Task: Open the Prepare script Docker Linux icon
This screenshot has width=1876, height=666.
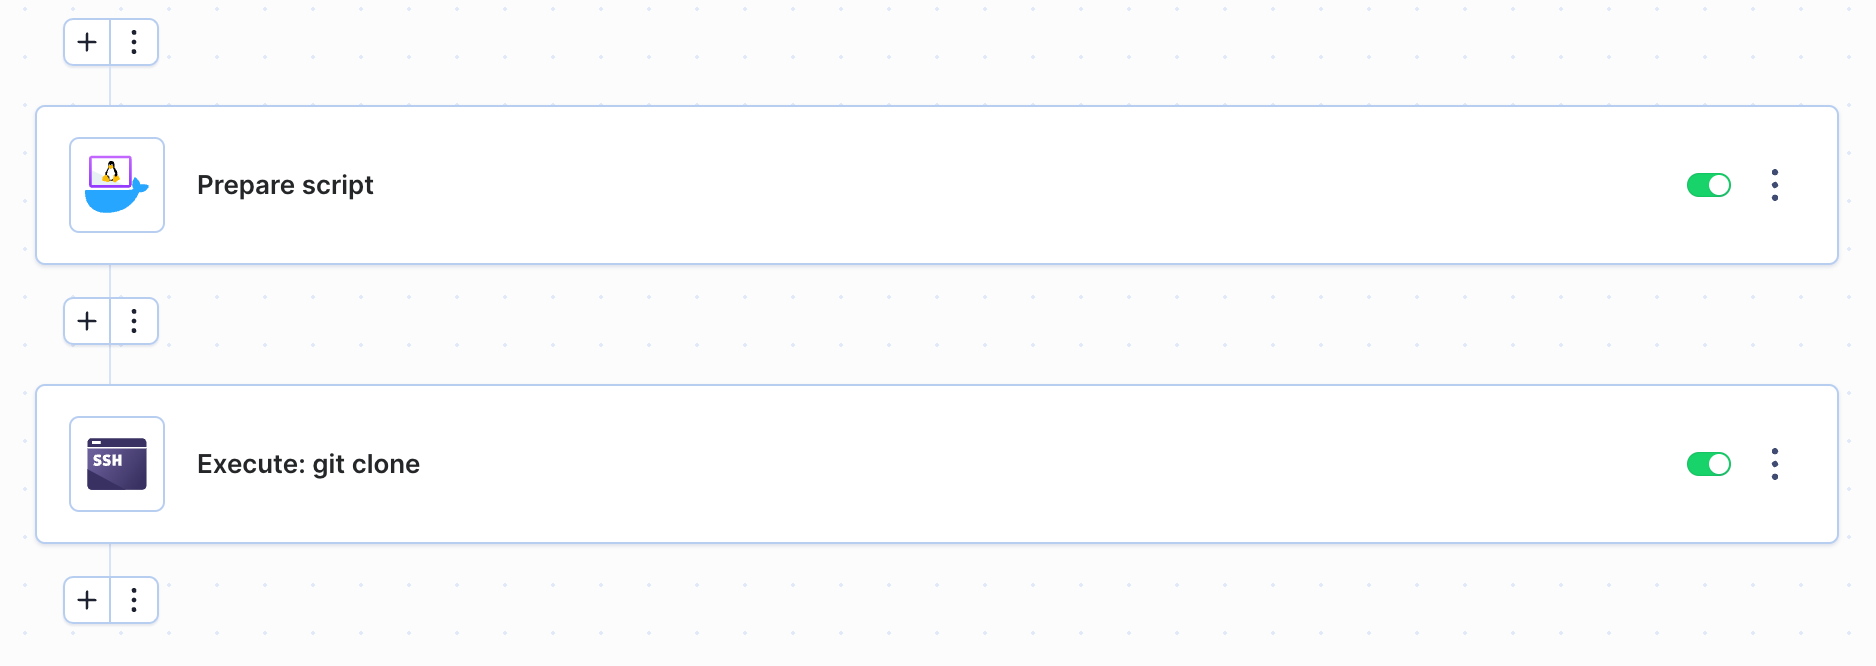Action: click(117, 185)
